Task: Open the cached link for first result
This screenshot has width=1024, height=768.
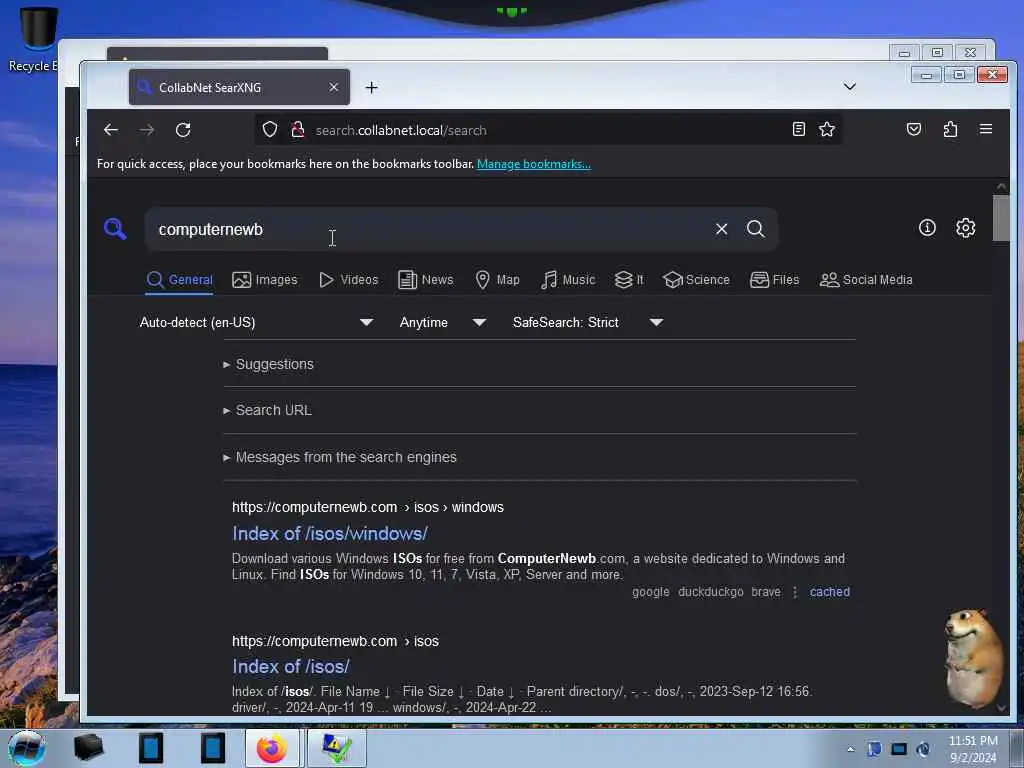Action: tap(829, 592)
